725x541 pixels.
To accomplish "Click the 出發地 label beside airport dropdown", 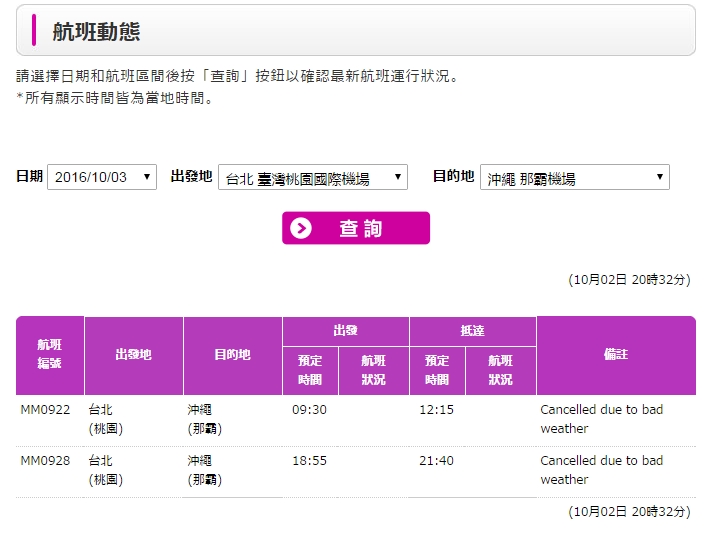I will point(191,176).
